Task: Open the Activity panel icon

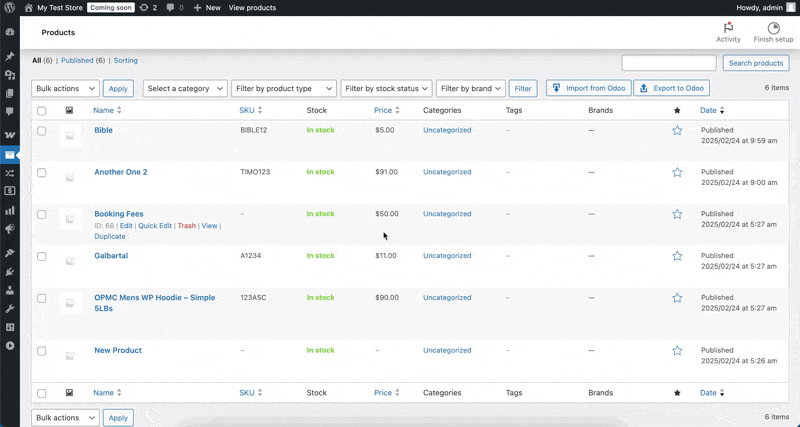Action: coord(728,32)
